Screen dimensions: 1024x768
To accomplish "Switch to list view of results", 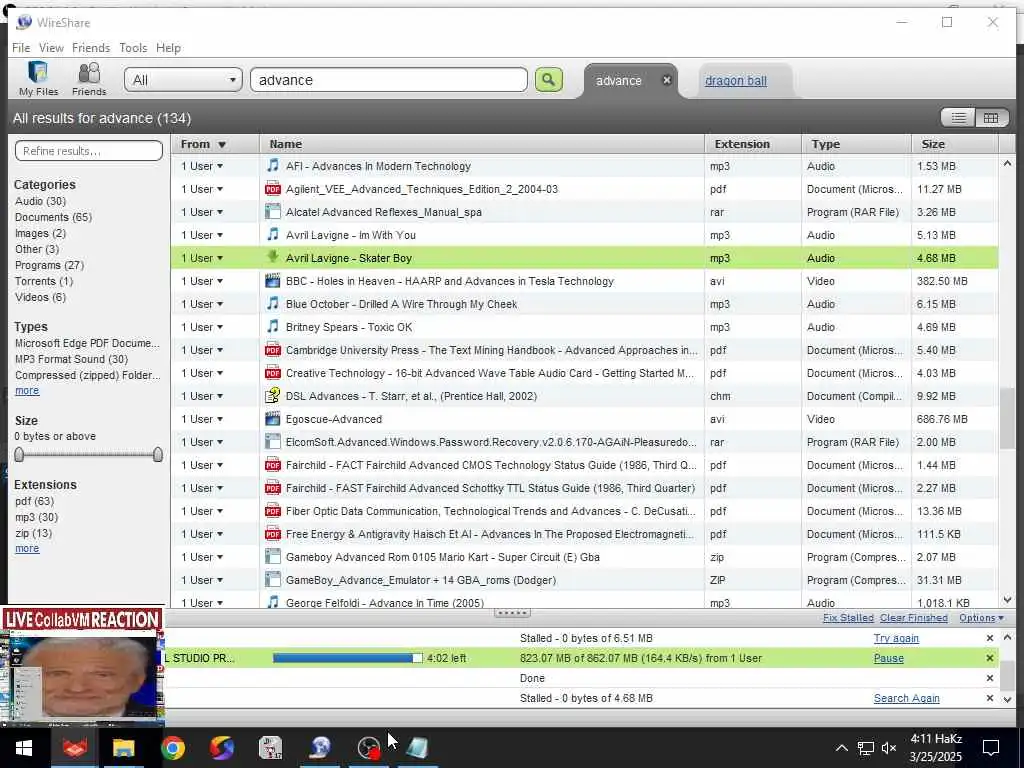I will point(958,118).
